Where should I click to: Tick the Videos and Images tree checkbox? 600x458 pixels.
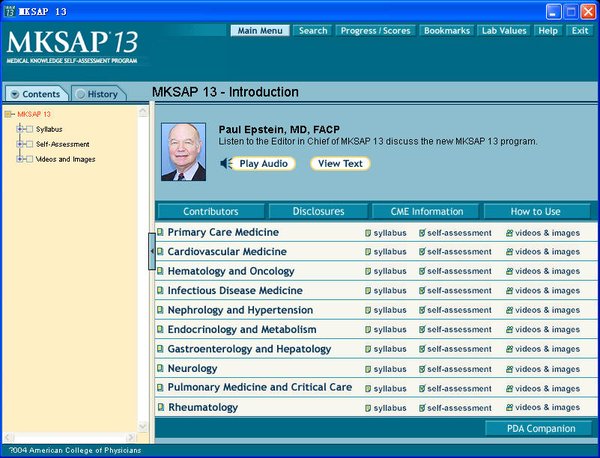point(29,159)
